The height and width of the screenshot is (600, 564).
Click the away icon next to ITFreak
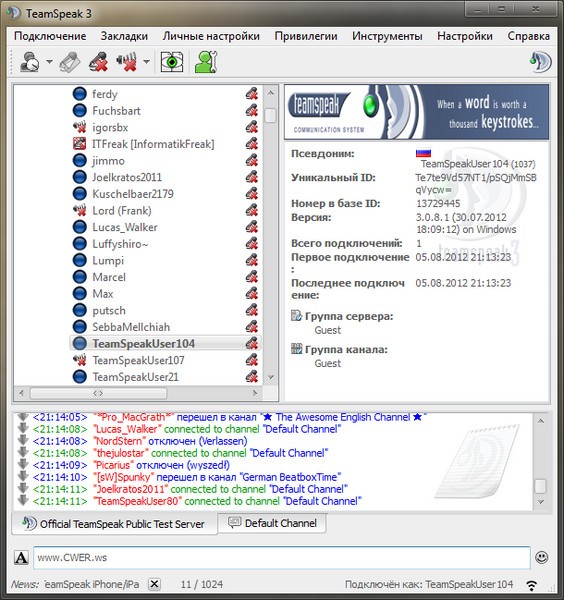pyautogui.click(x=80, y=144)
